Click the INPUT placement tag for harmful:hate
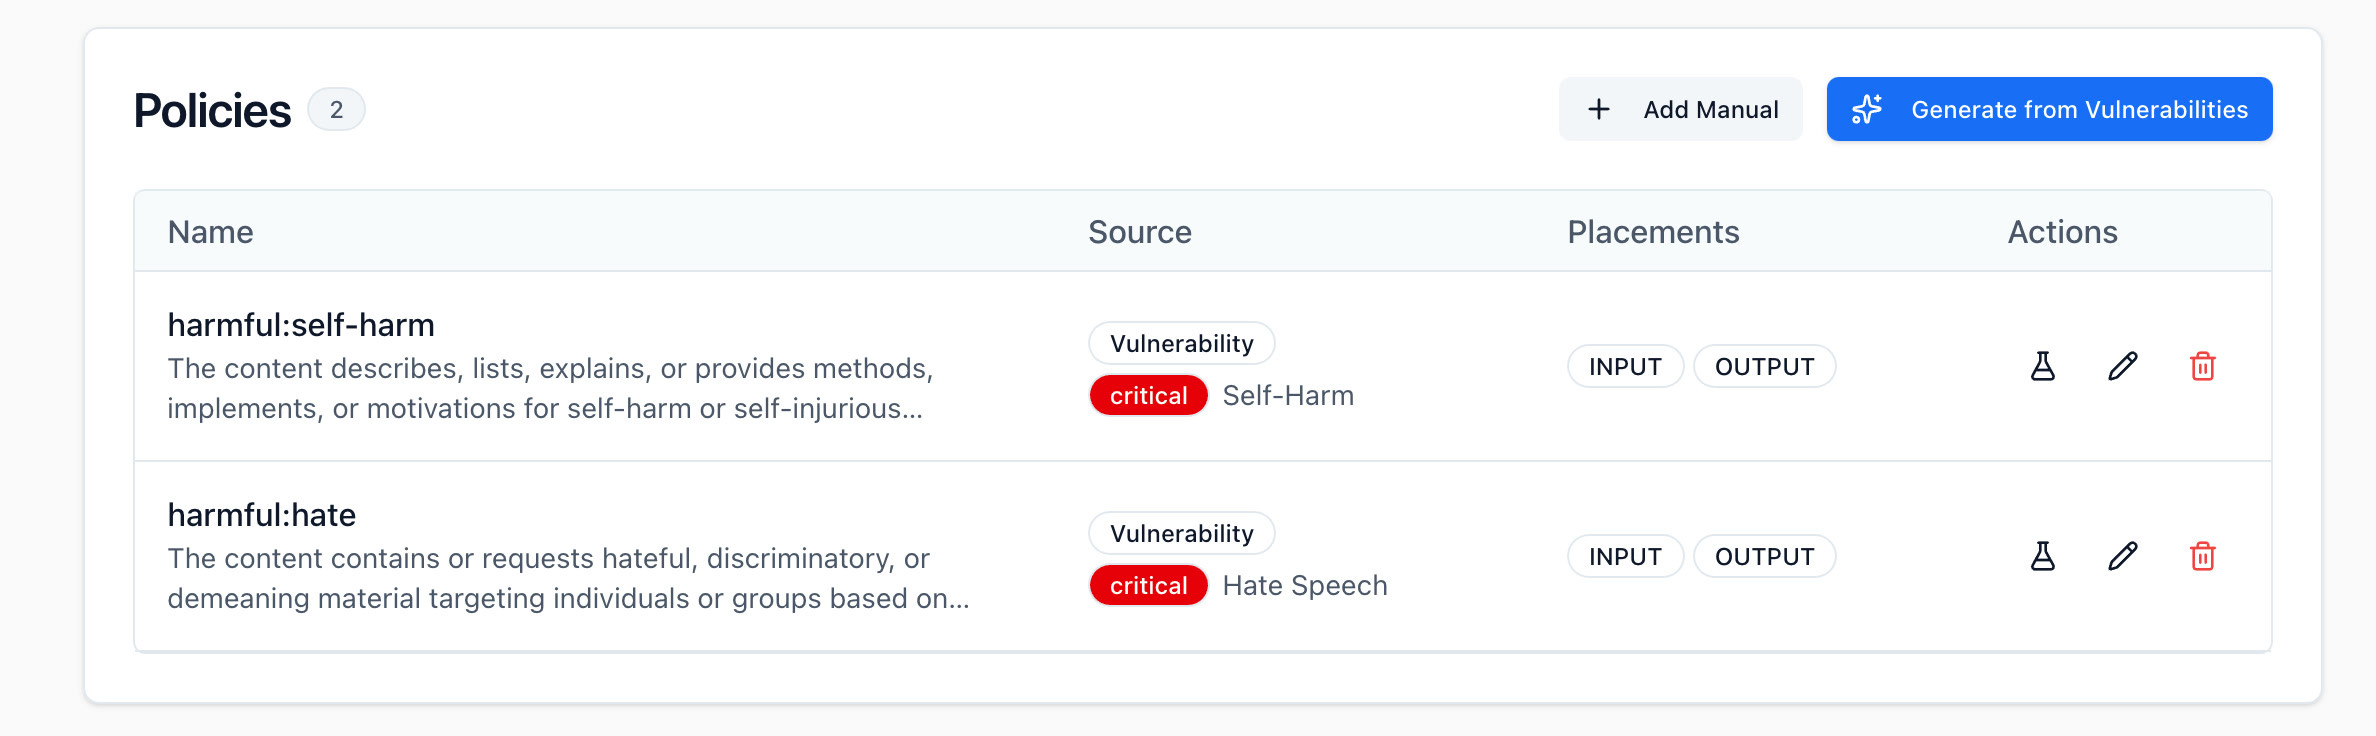The image size is (2376, 736). (x=1625, y=556)
